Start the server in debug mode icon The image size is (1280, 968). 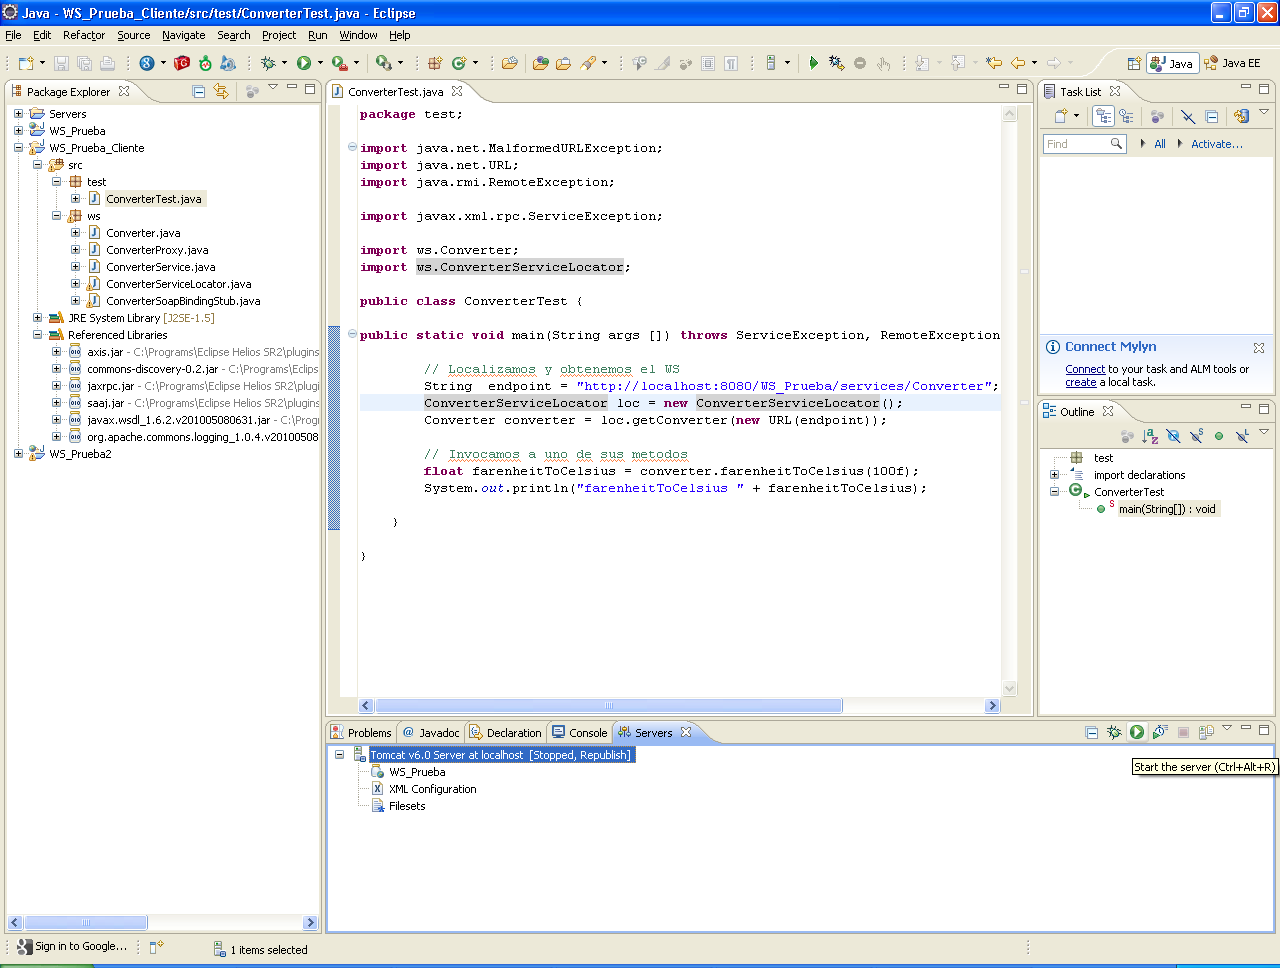(x=1114, y=732)
